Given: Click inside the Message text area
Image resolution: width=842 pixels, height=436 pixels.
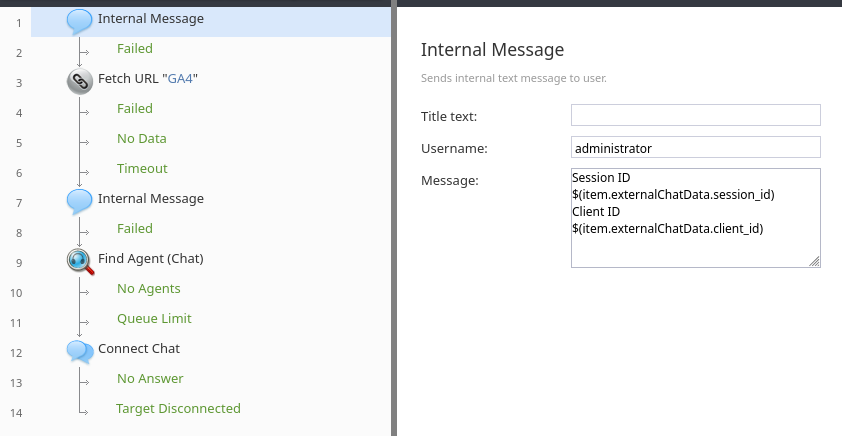Looking at the screenshot, I should [695, 217].
